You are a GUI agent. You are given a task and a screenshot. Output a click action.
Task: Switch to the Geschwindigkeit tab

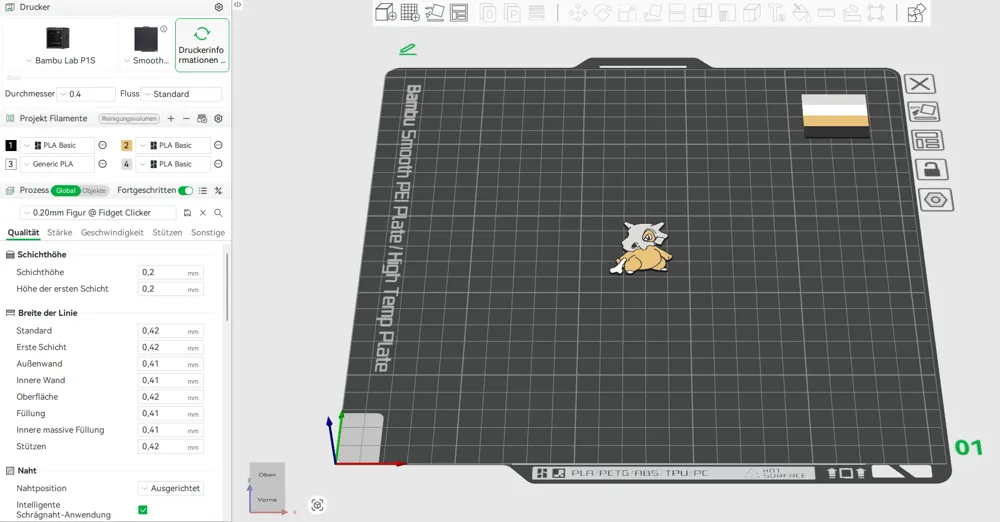(112, 232)
